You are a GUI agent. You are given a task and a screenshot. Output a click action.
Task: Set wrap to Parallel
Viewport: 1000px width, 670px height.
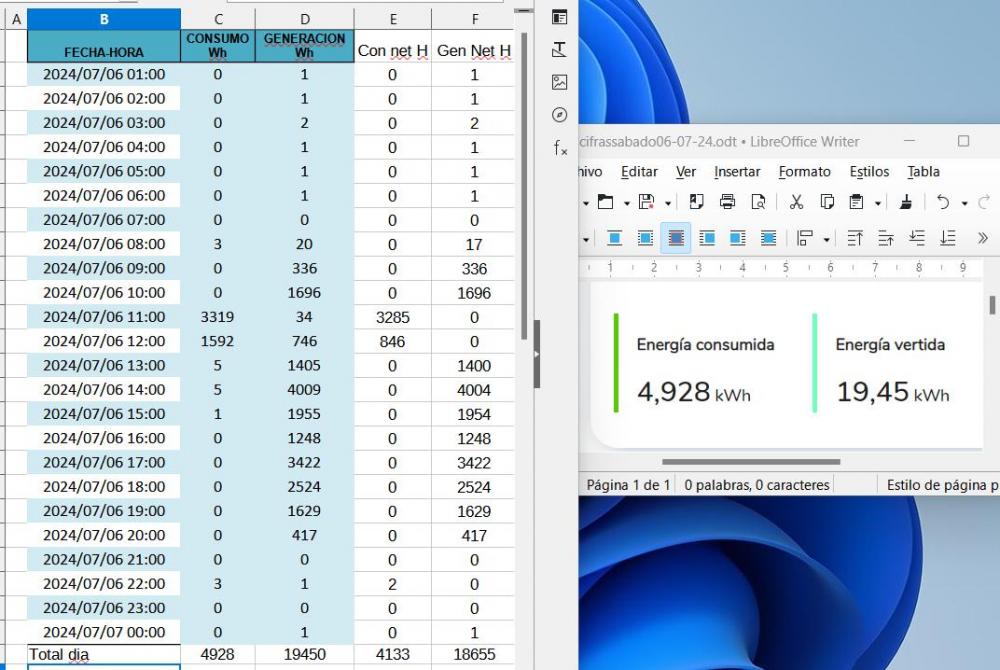[645, 238]
